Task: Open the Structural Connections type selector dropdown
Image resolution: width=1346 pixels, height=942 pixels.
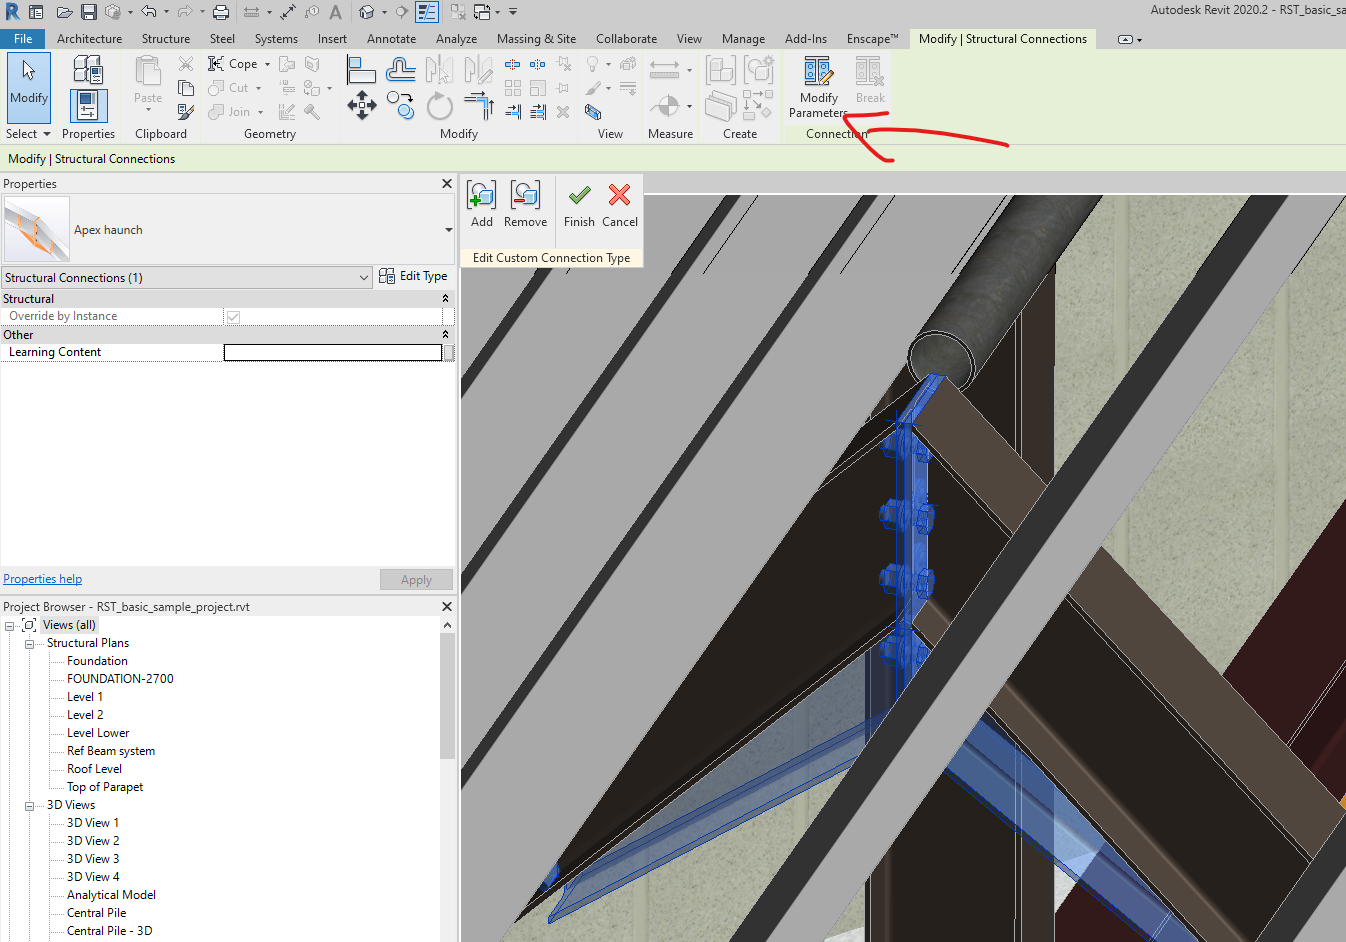Action: pos(363,277)
